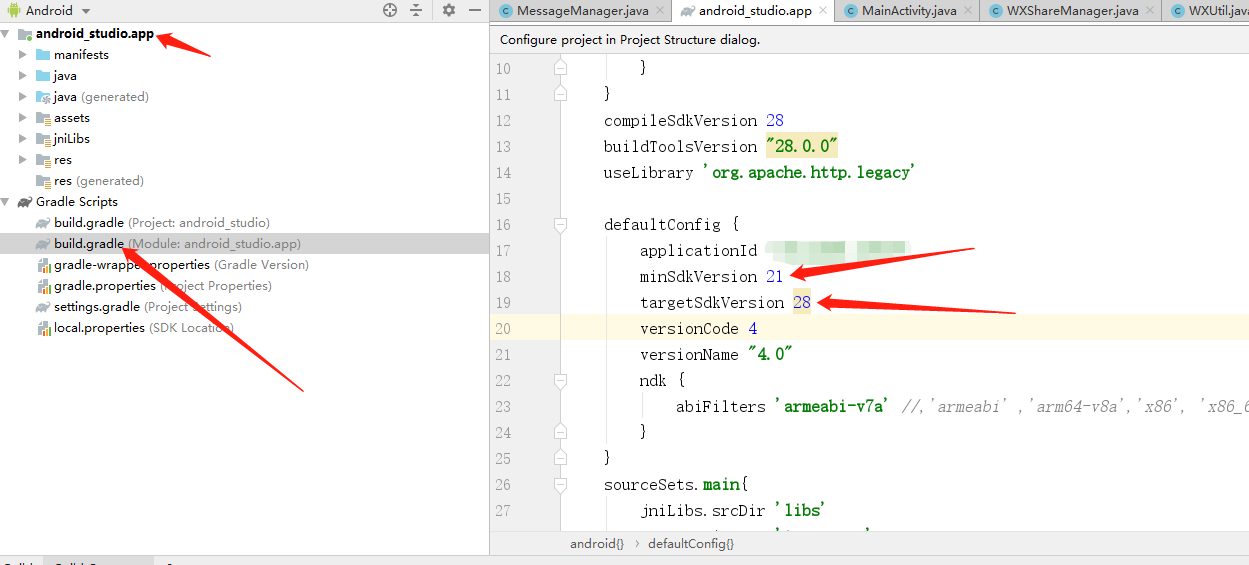Click the android{} breadcrumb
This screenshot has width=1249, height=565.
597,544
